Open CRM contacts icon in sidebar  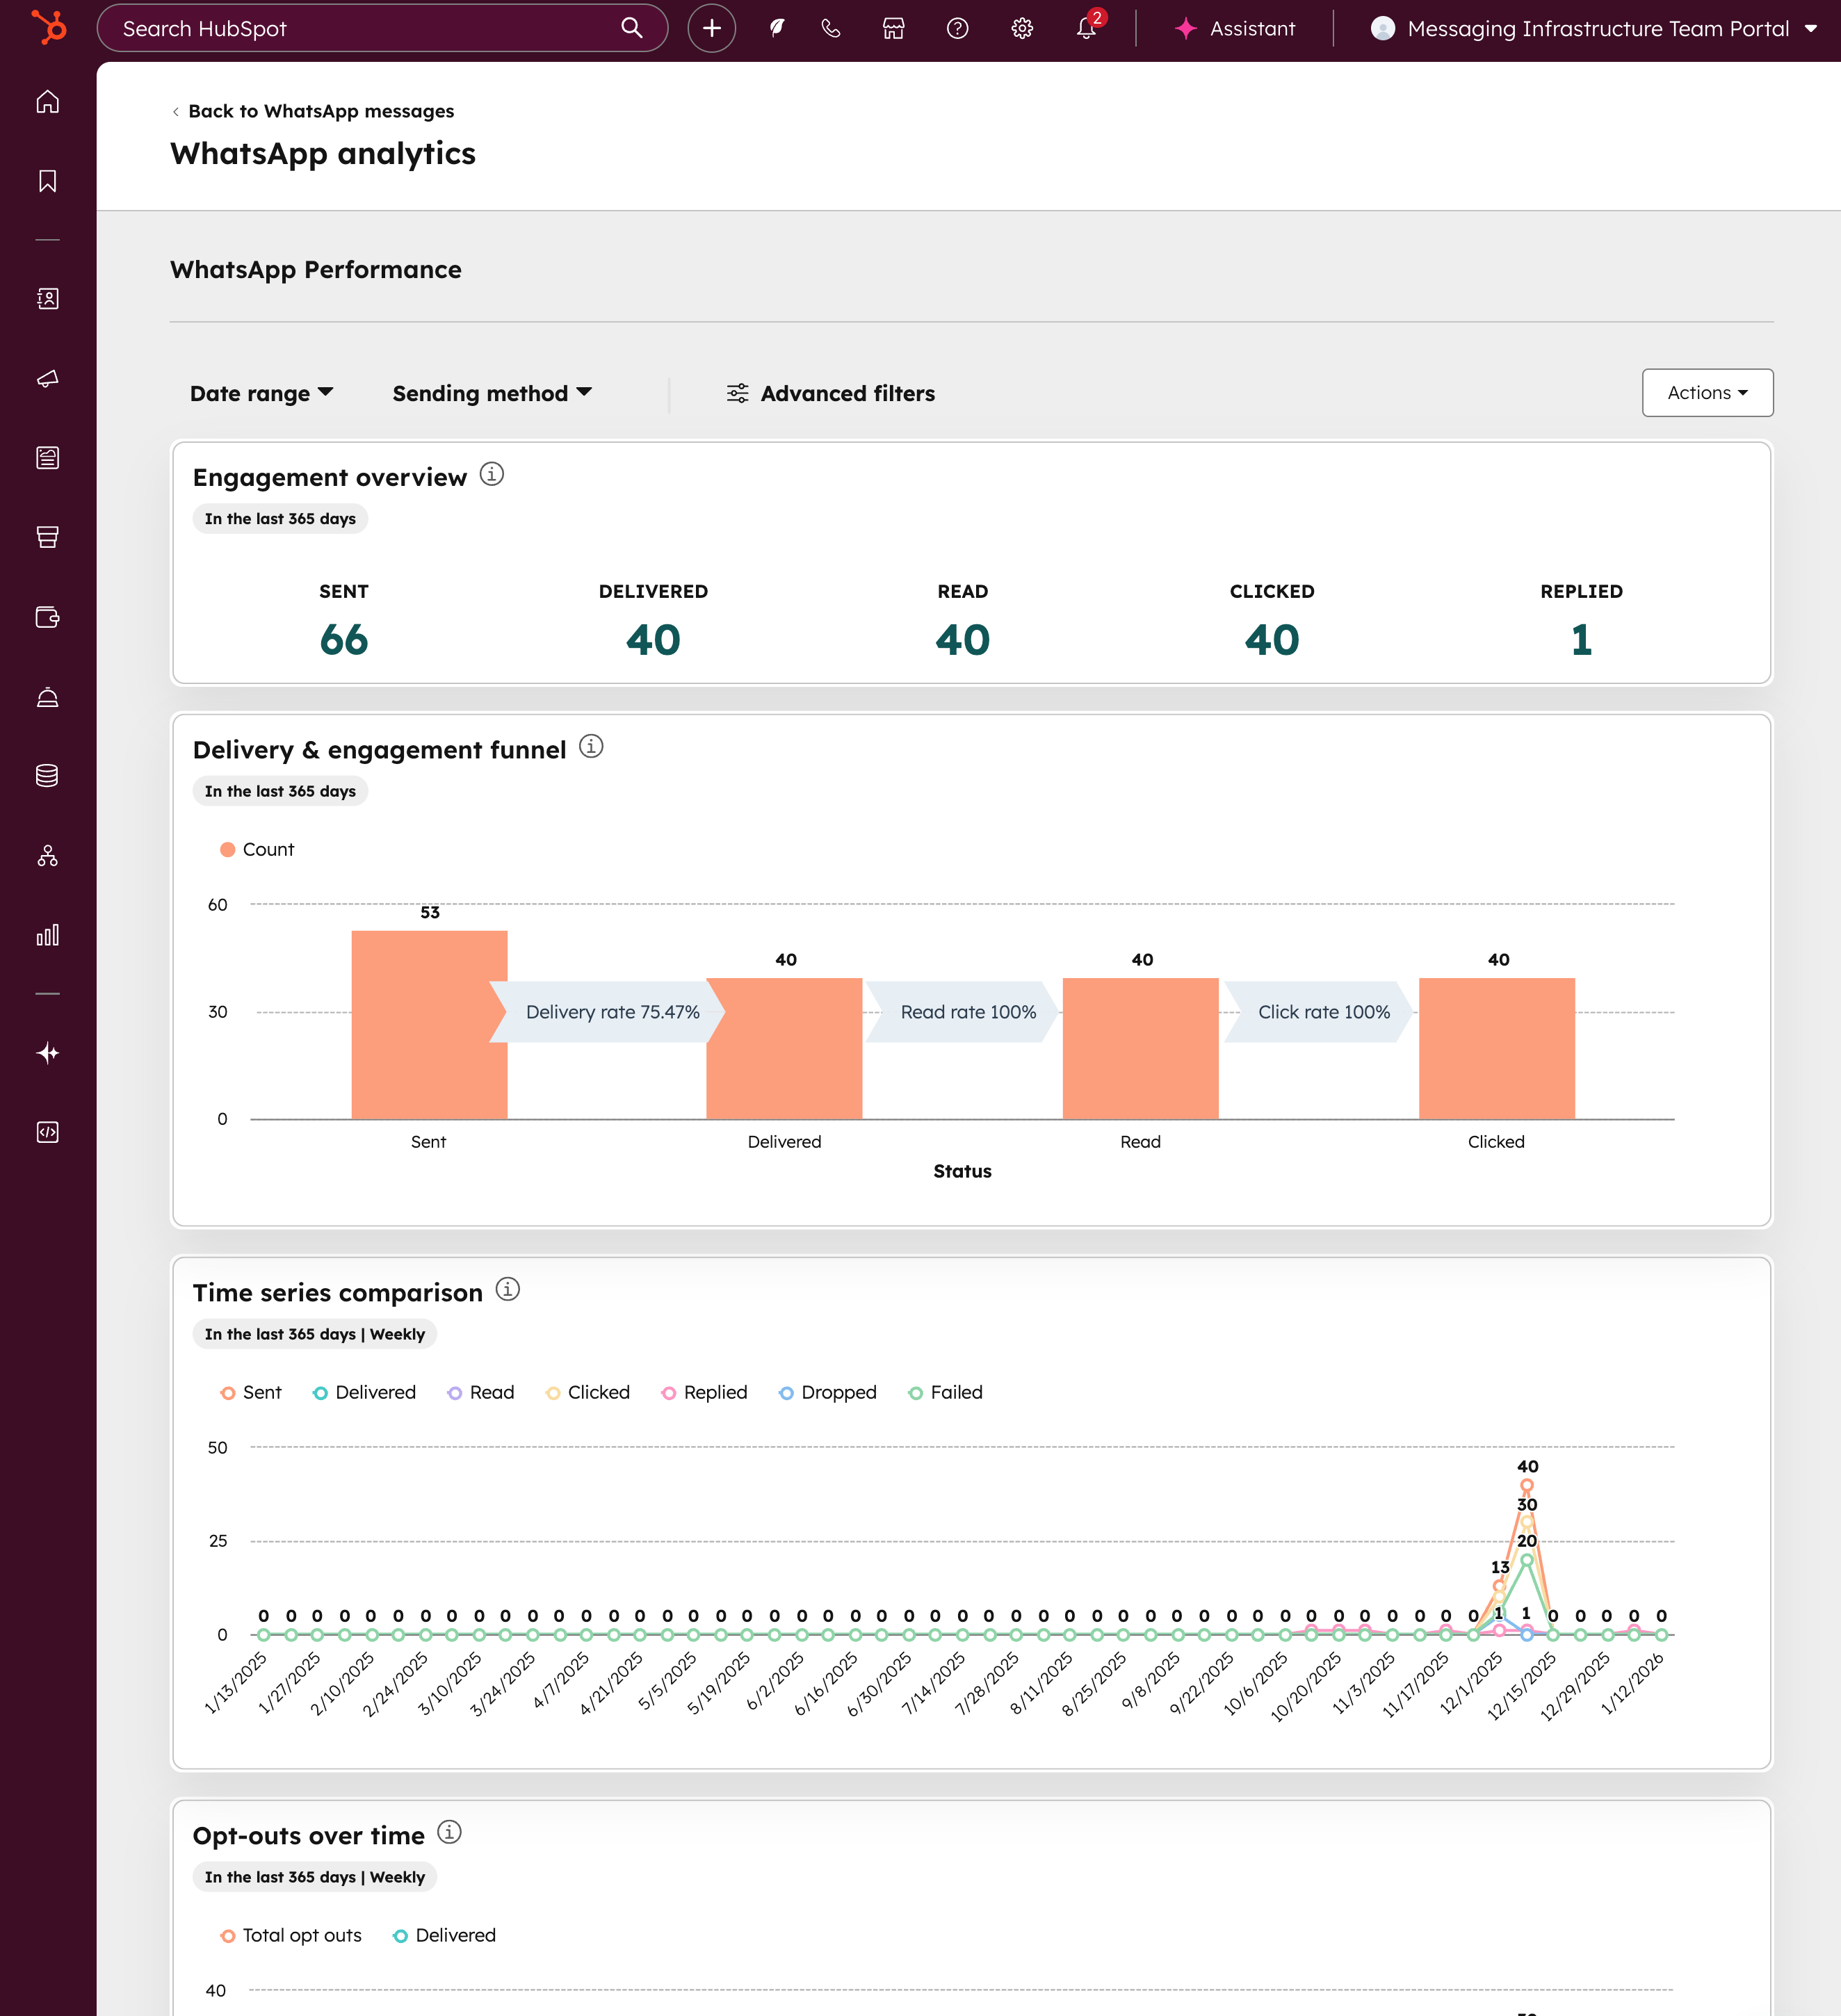(x=48, y=299)
